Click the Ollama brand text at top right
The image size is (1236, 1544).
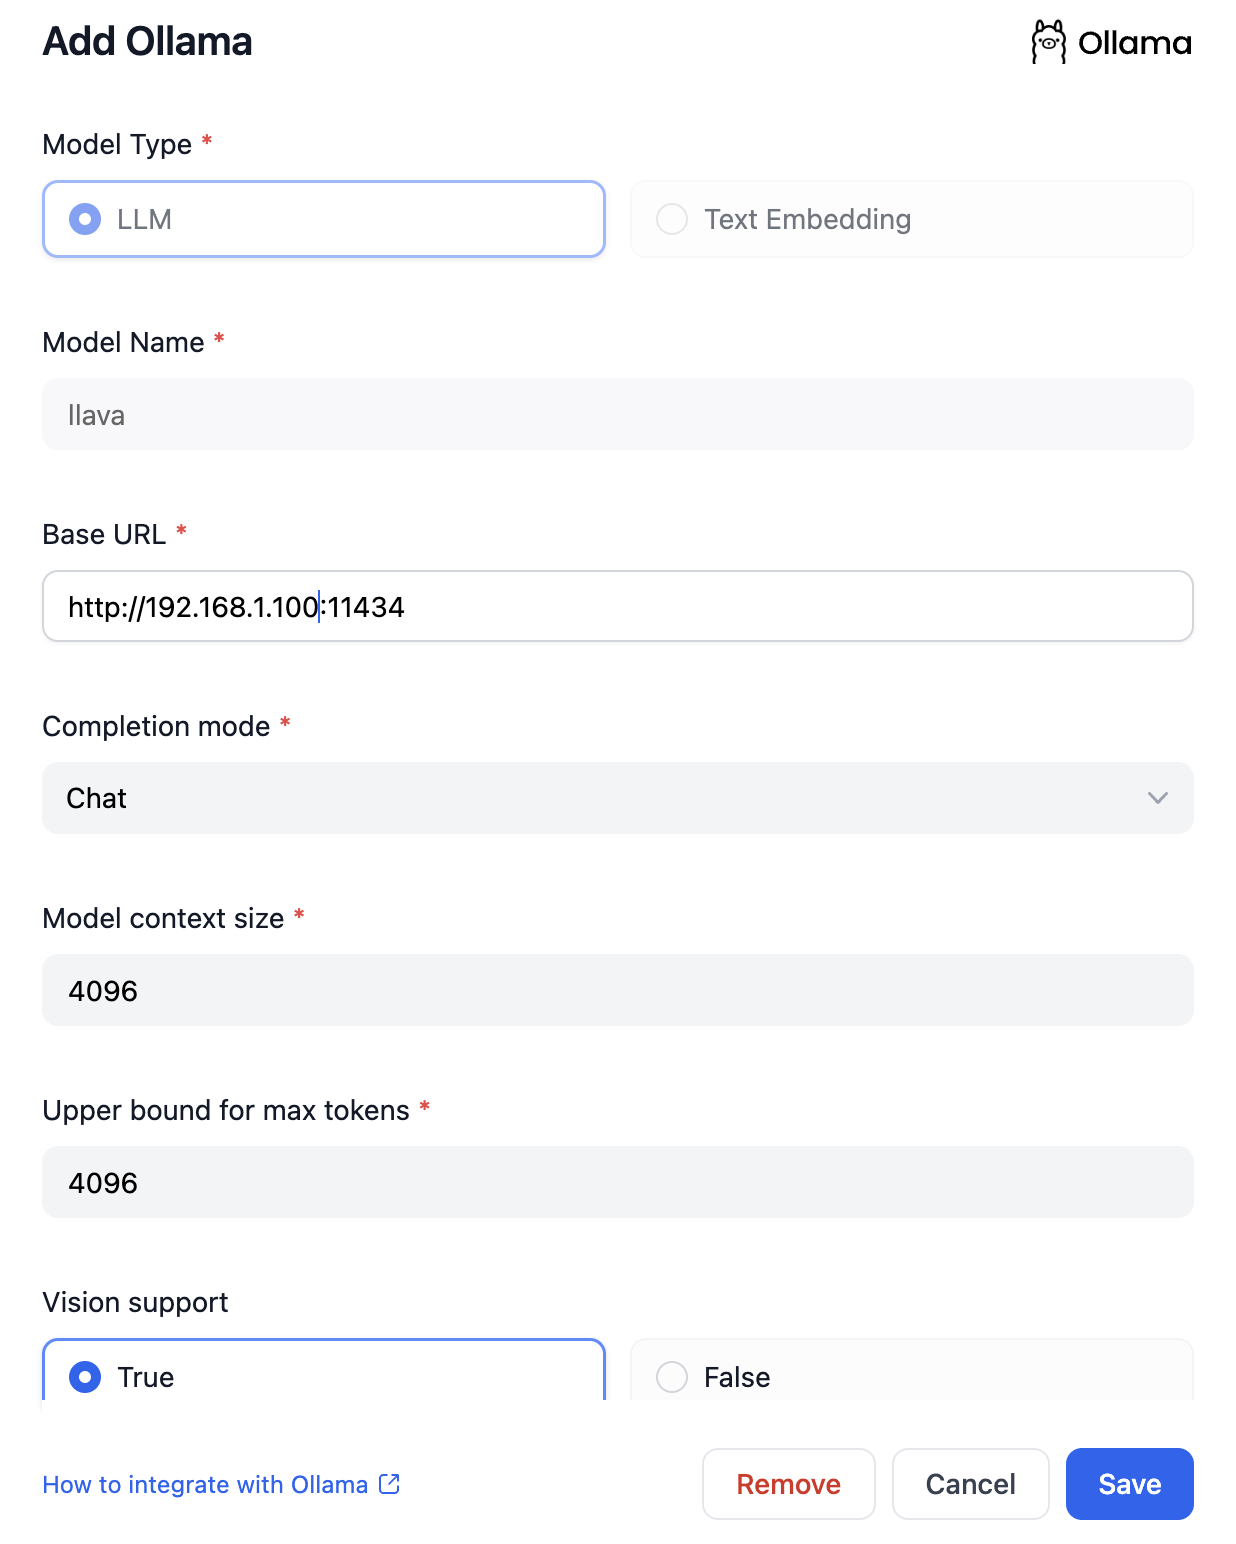1135,43
